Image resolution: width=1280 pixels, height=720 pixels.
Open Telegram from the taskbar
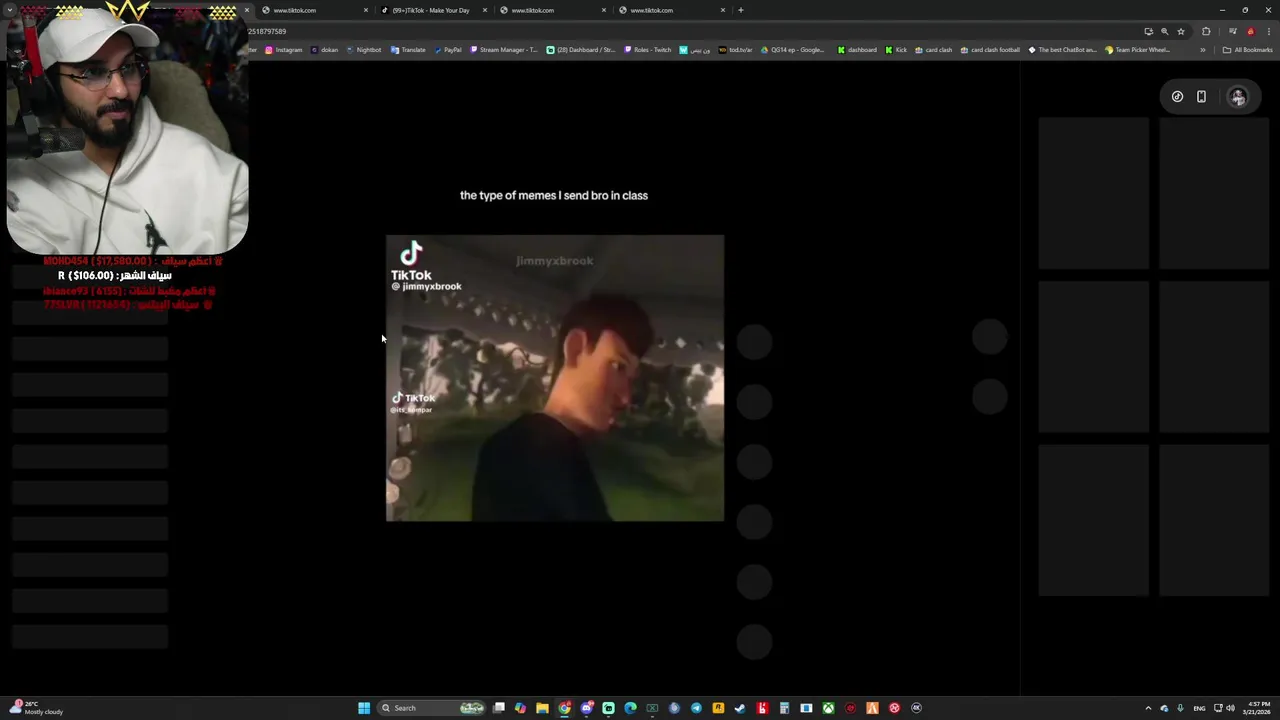click(696, 708)
